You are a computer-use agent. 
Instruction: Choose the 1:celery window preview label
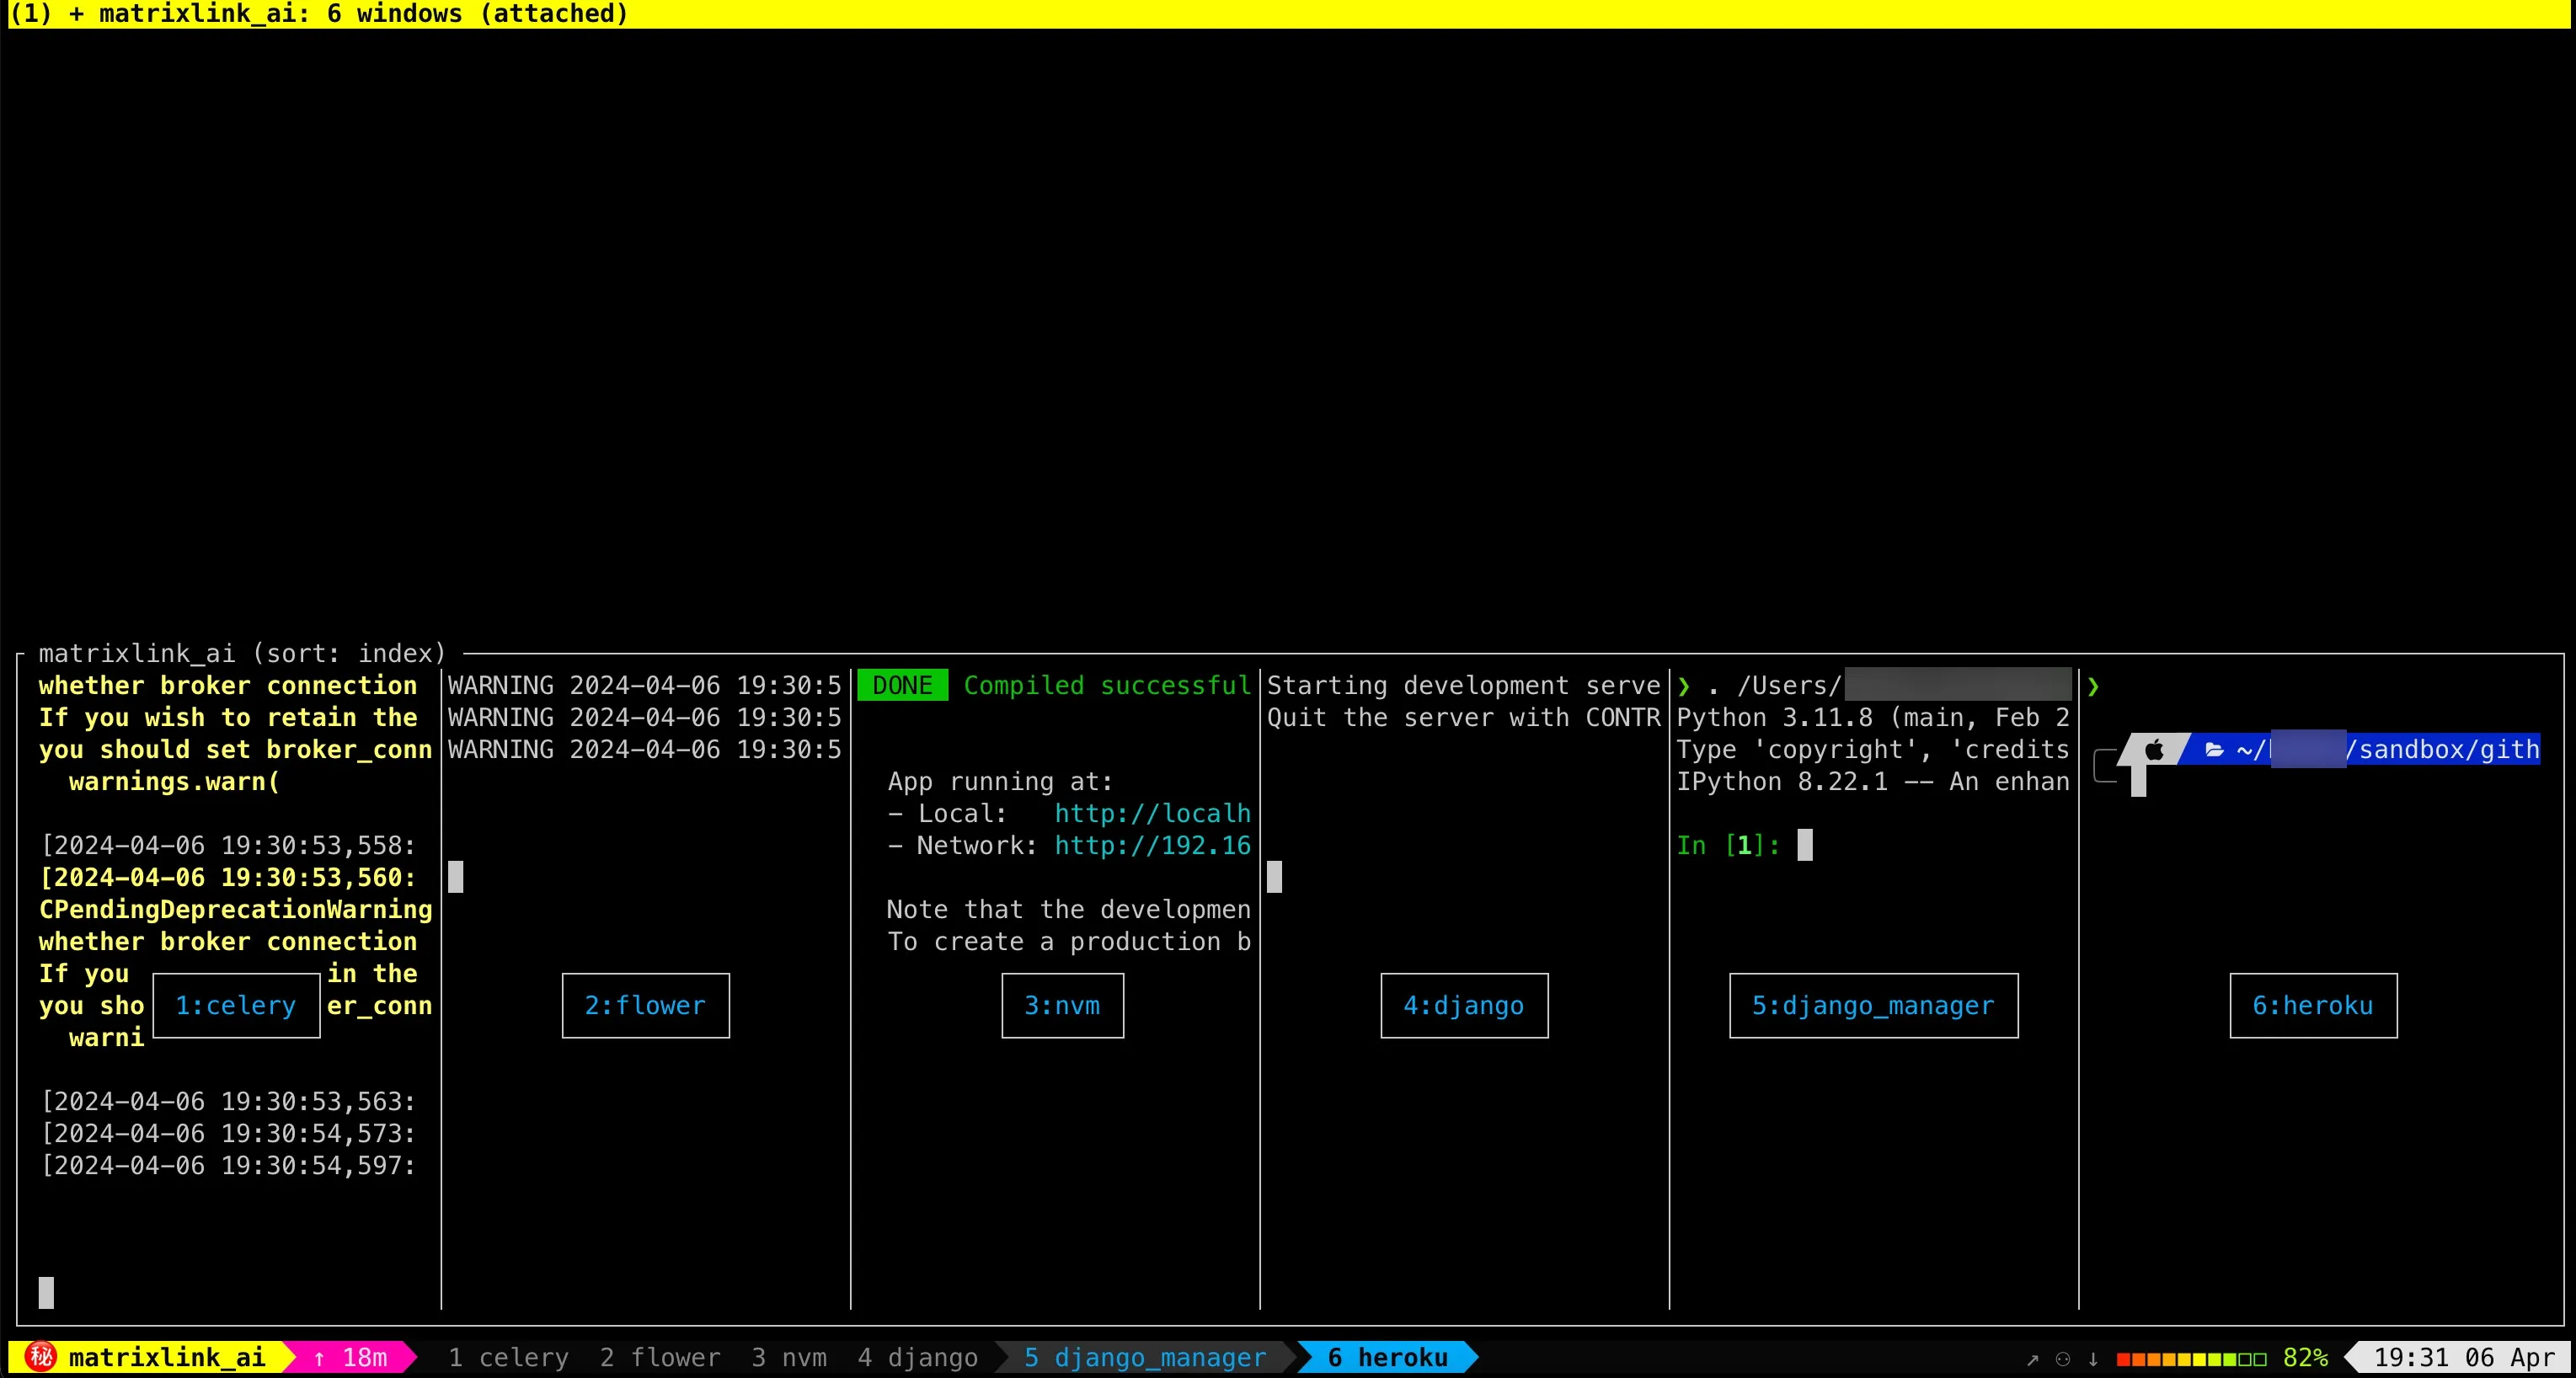coord(236,1006)
